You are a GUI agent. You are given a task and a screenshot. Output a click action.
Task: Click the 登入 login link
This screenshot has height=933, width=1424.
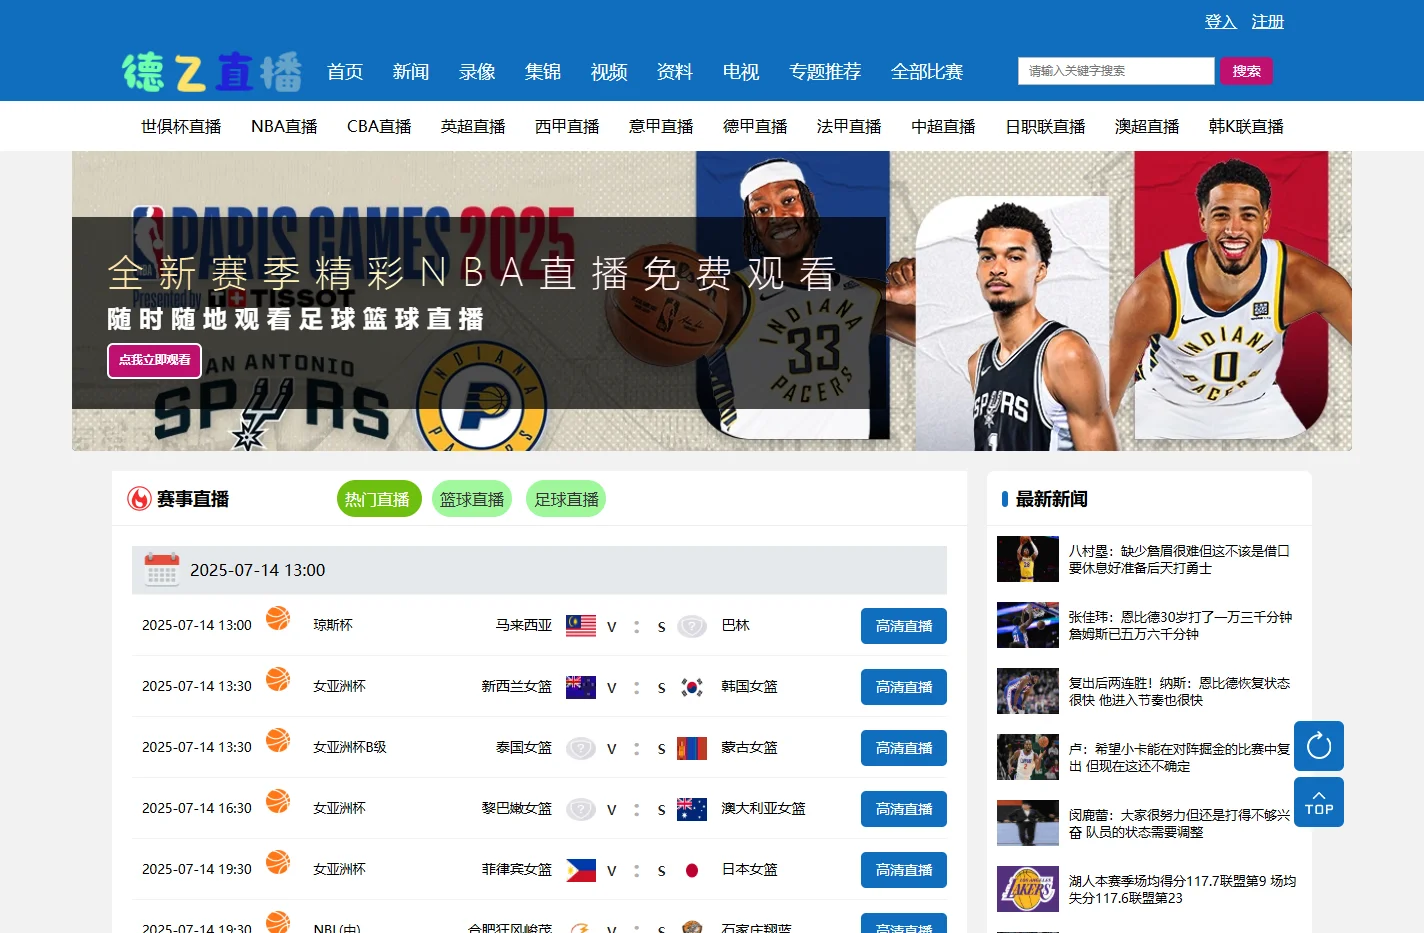tap(1221, 21)
